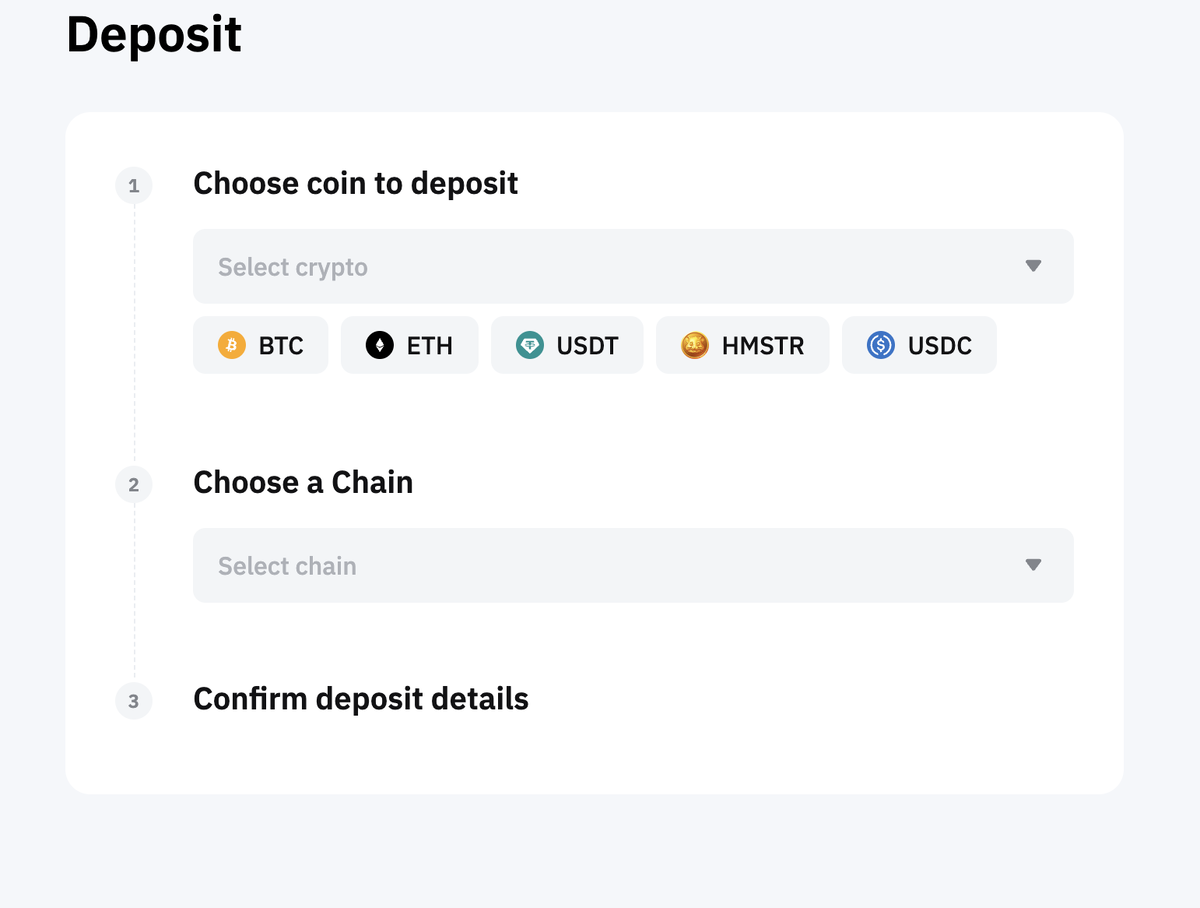Click the step 2 number circle
1200x908 pixels.
(134, 485)
